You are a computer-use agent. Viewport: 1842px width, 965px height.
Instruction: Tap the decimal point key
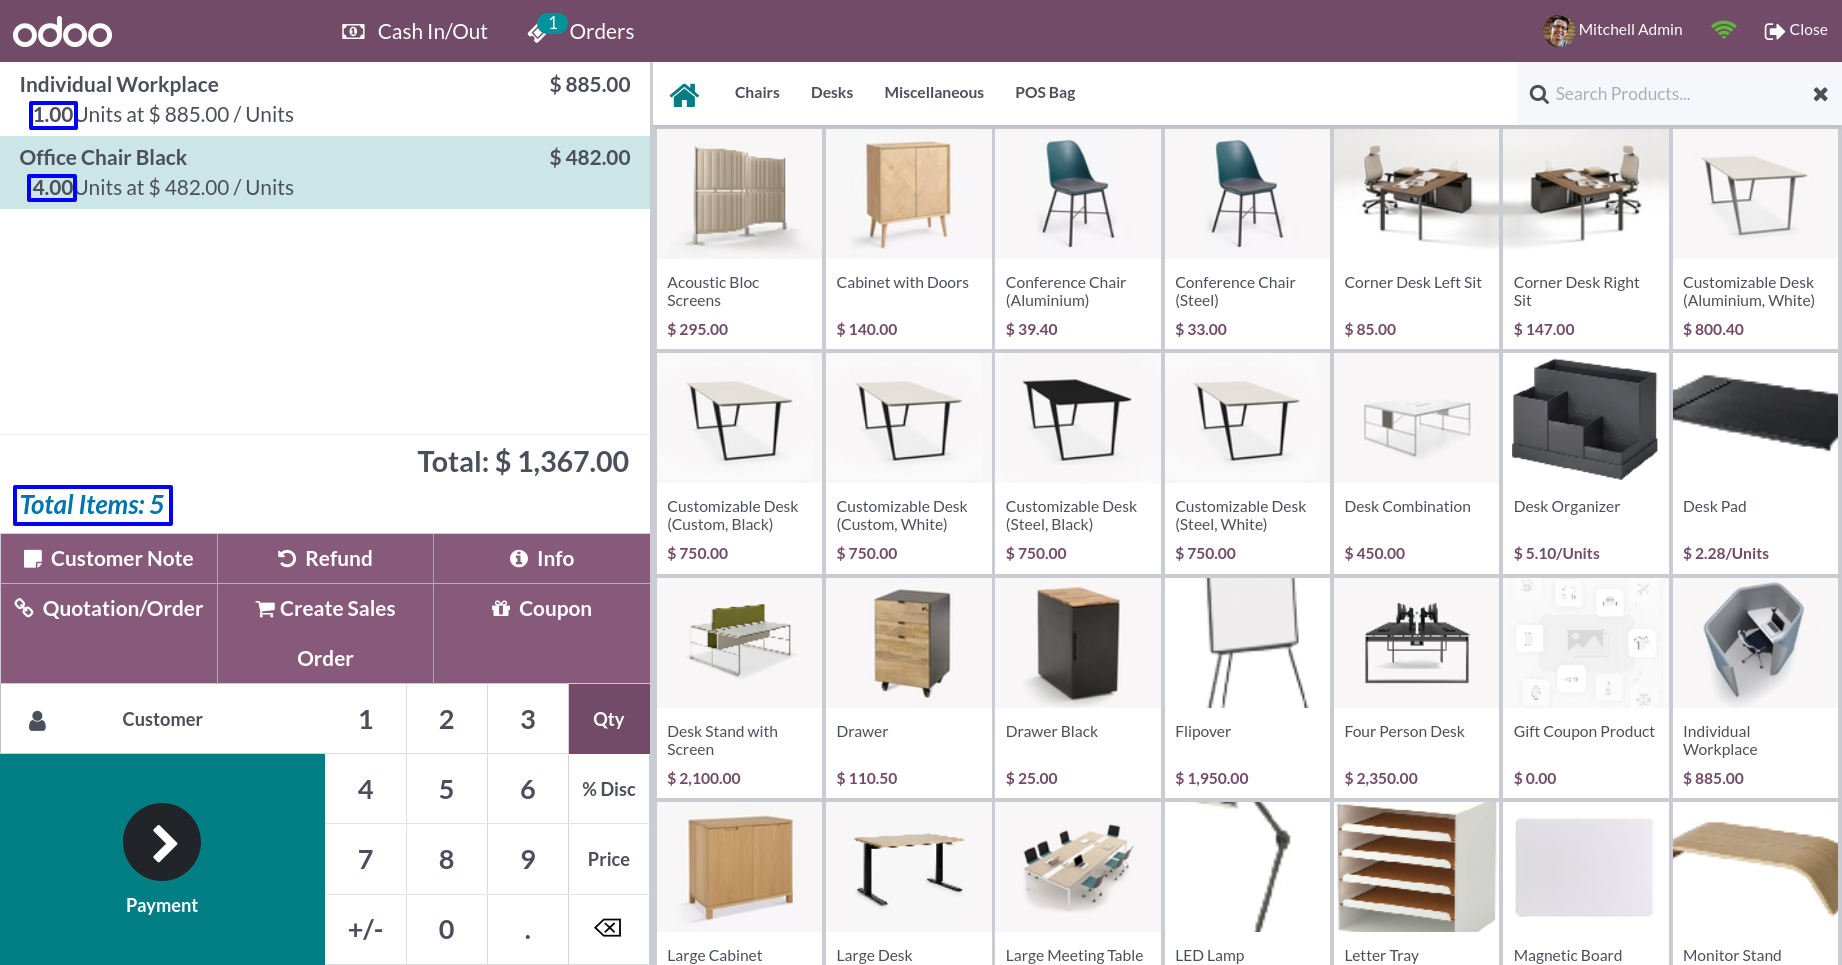pyautogui.click(x=528, y=929)
